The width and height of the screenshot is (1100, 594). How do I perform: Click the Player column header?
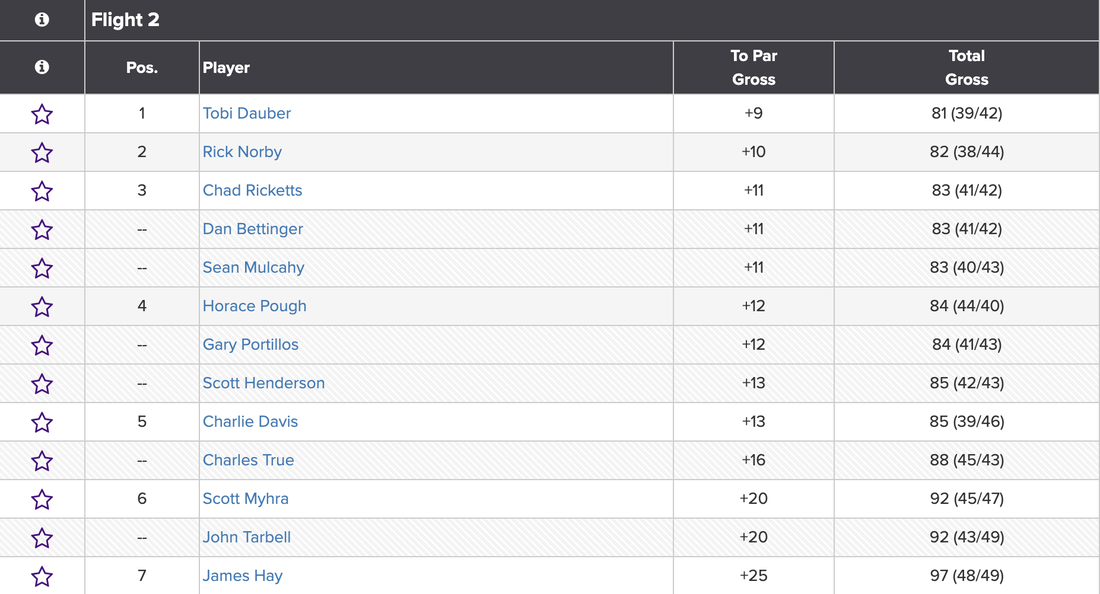point(227,68)
